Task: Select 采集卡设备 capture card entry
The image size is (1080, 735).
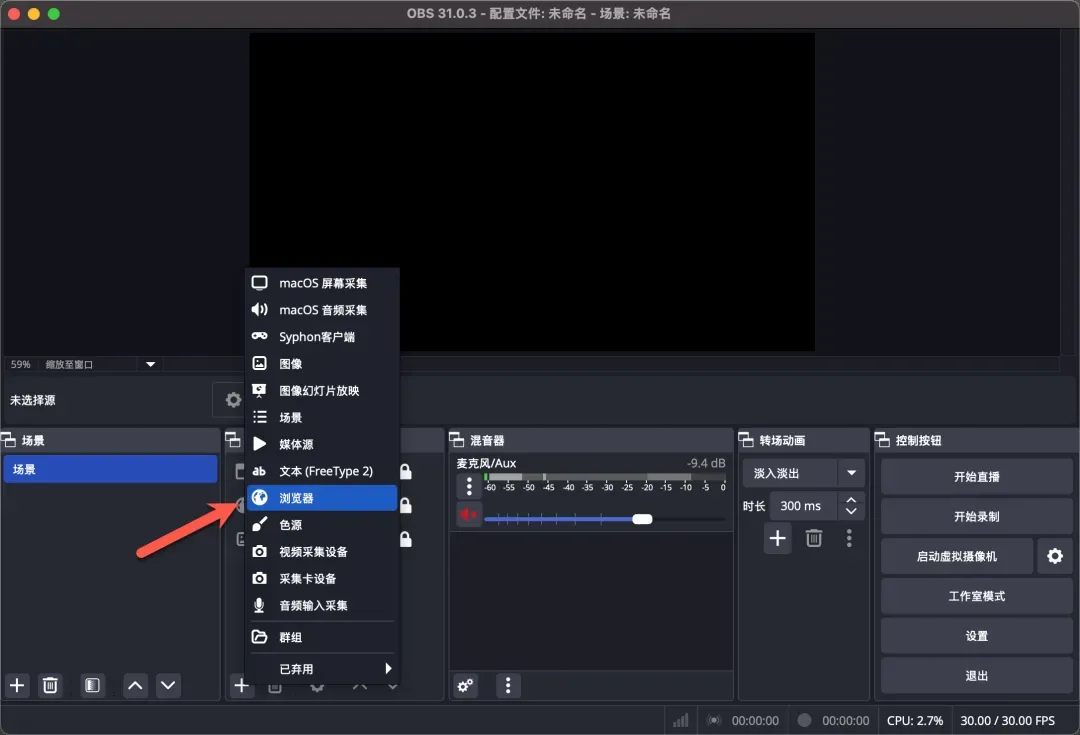Action: (322, 579)
